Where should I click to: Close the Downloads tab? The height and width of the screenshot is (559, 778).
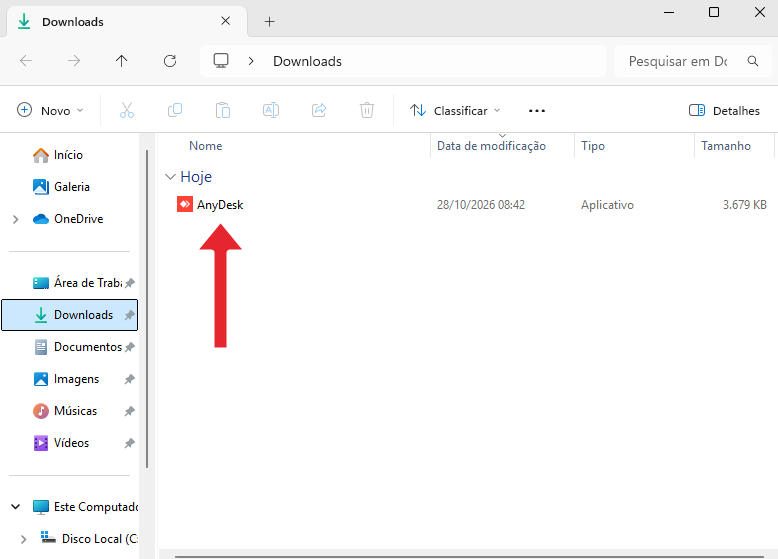(225, 21)
